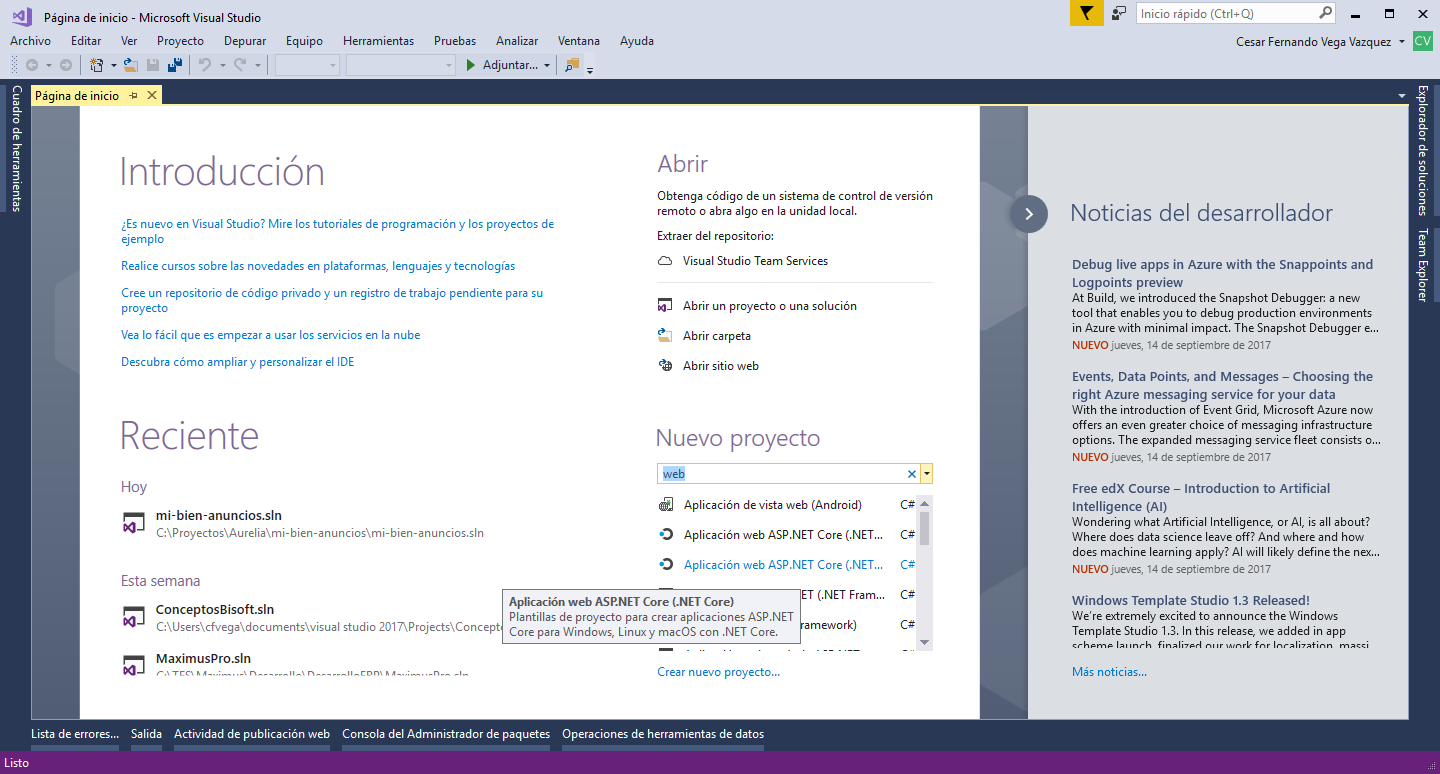Expand the Cesar Fernando Vega Vazquez account dropdown
This screenshot has width=1440, height=774.
[x=1403, y=41]
